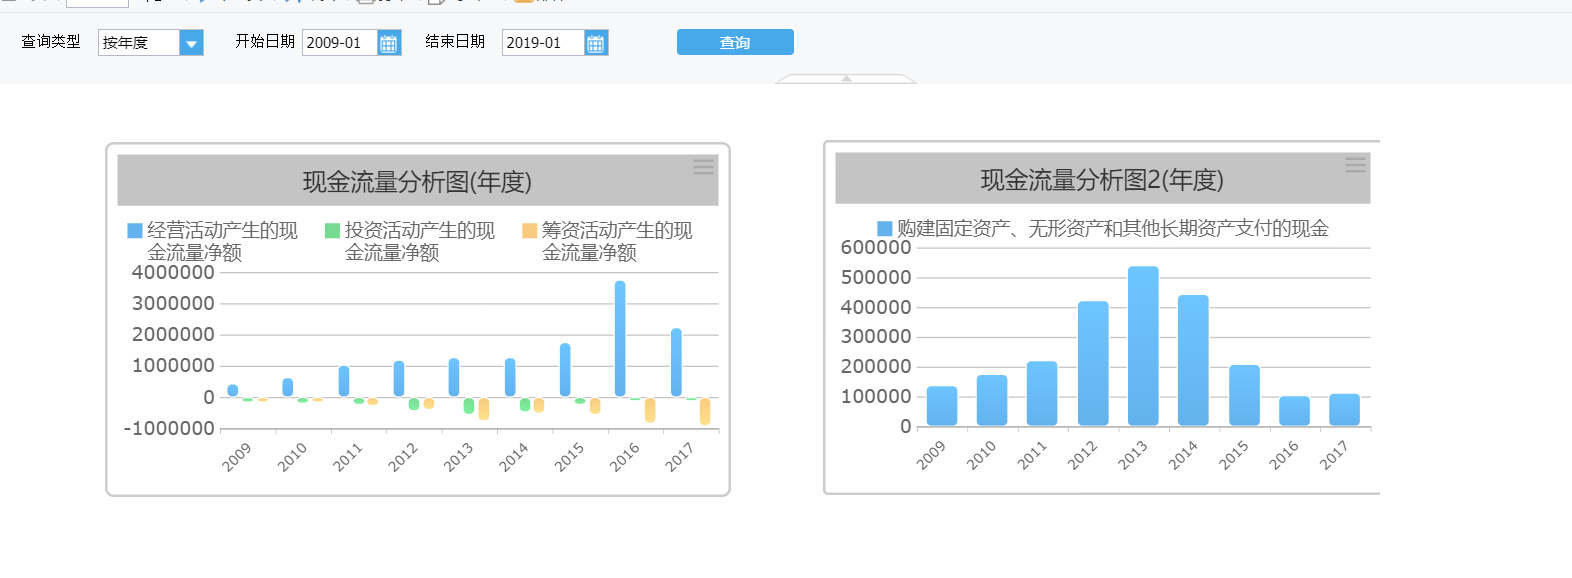Click the blue 2009 bar in chart 1
This screenshot has height=578, width=1572.
(233, 391)
